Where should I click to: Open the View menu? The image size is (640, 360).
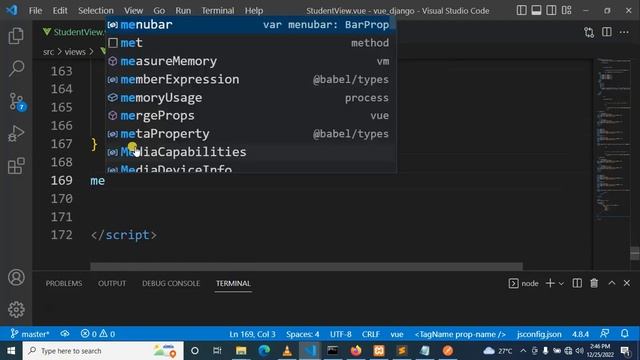(133, 11)
